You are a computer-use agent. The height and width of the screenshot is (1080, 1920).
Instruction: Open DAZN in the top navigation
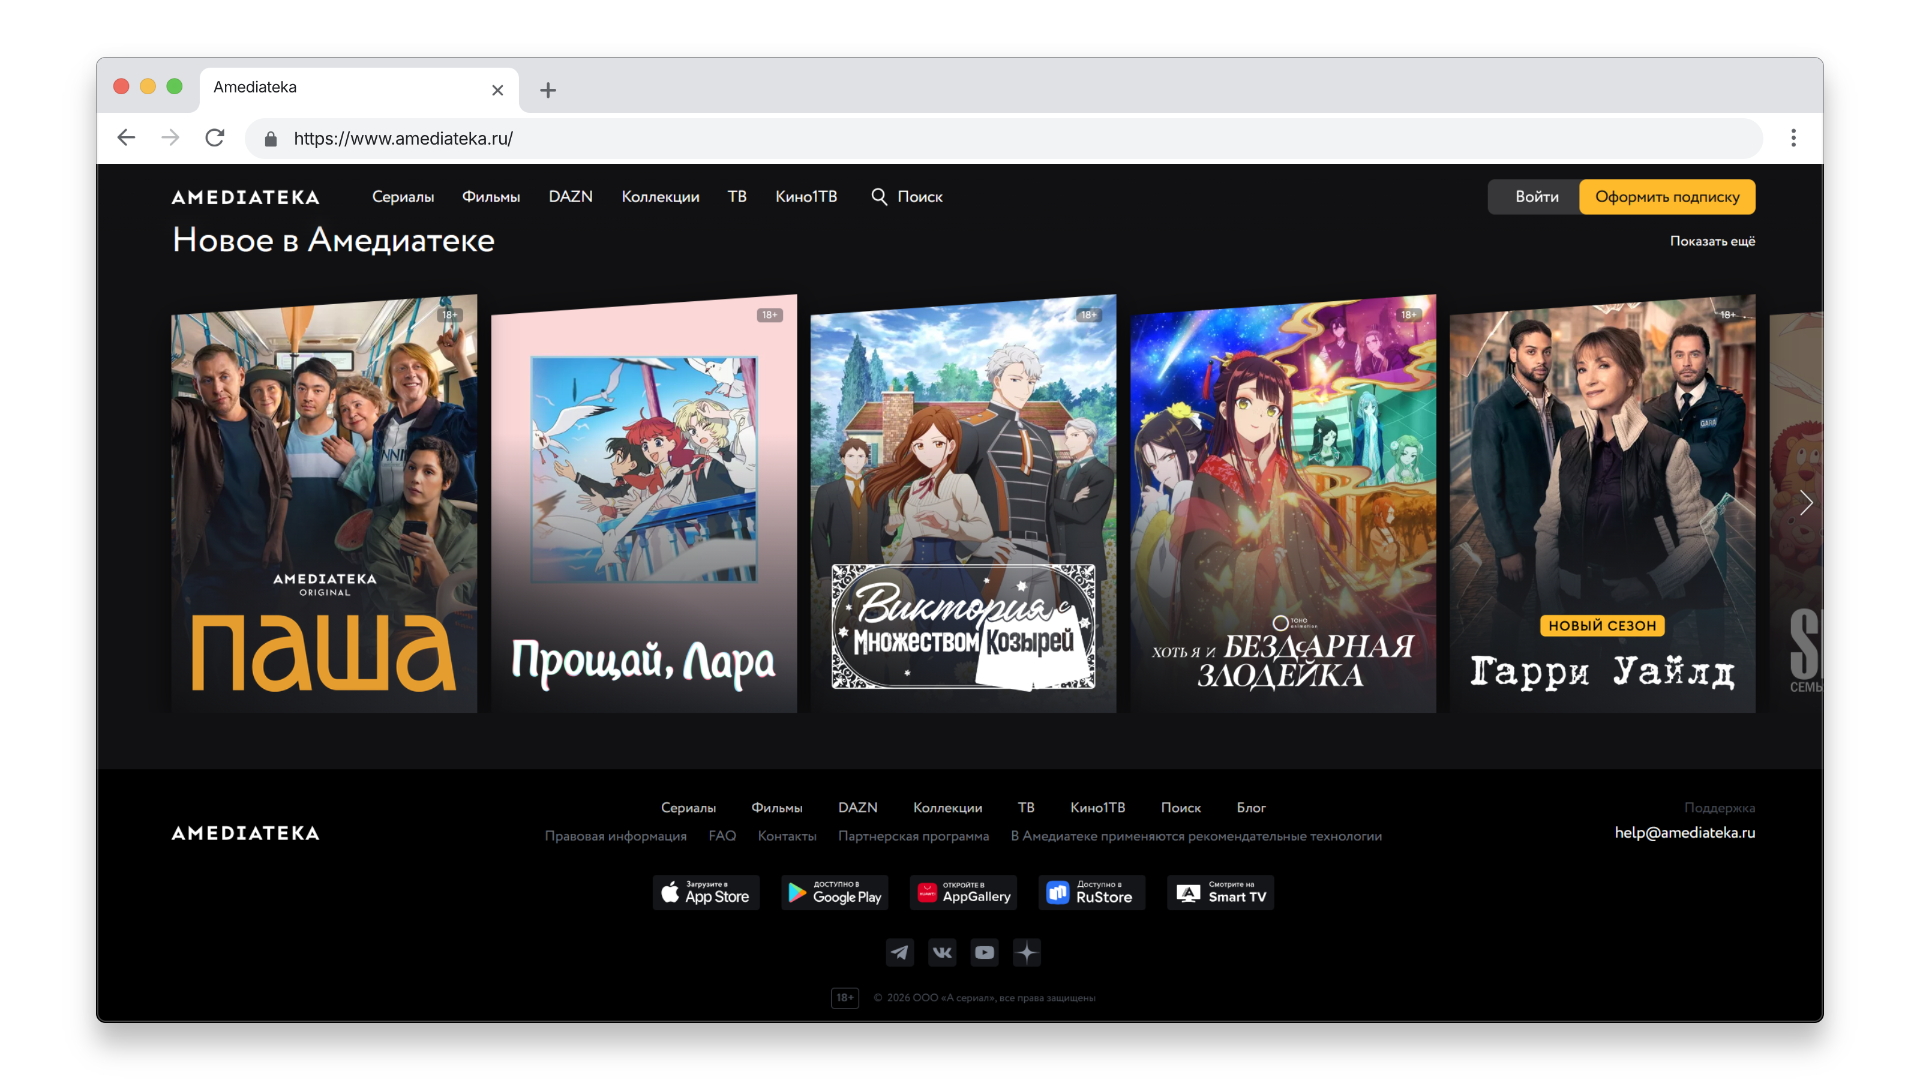click(571, 197)
